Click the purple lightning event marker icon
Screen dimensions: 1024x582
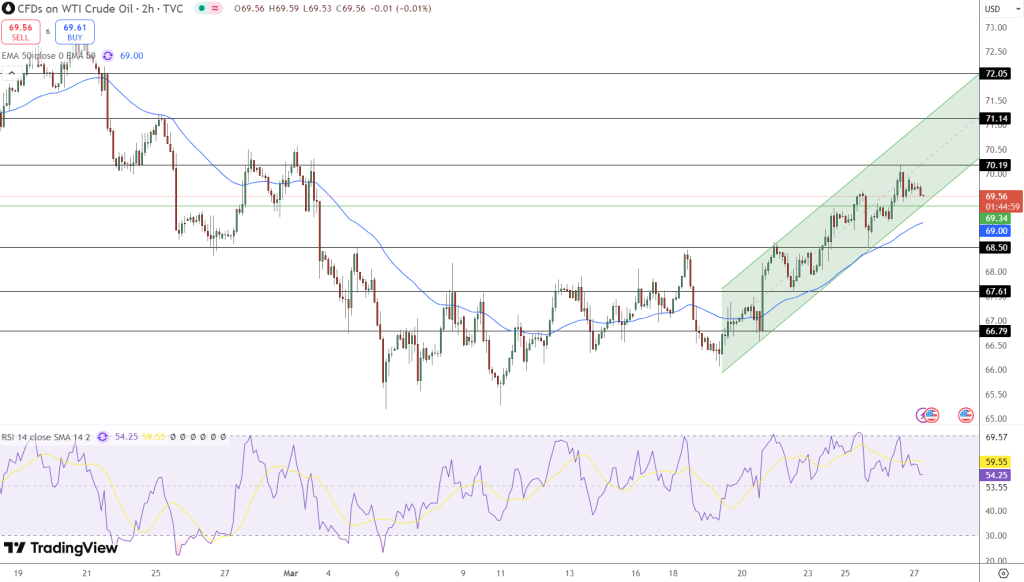click(x=921, y=414)
